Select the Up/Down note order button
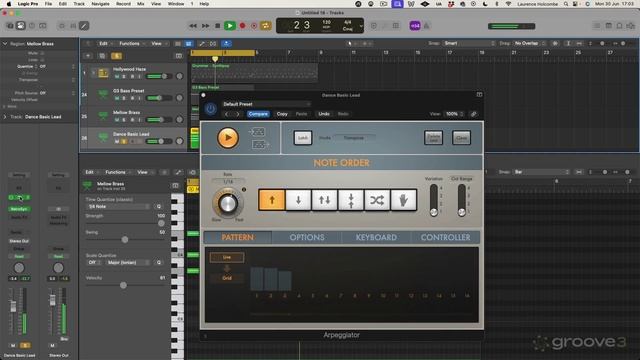 (324, 200)
